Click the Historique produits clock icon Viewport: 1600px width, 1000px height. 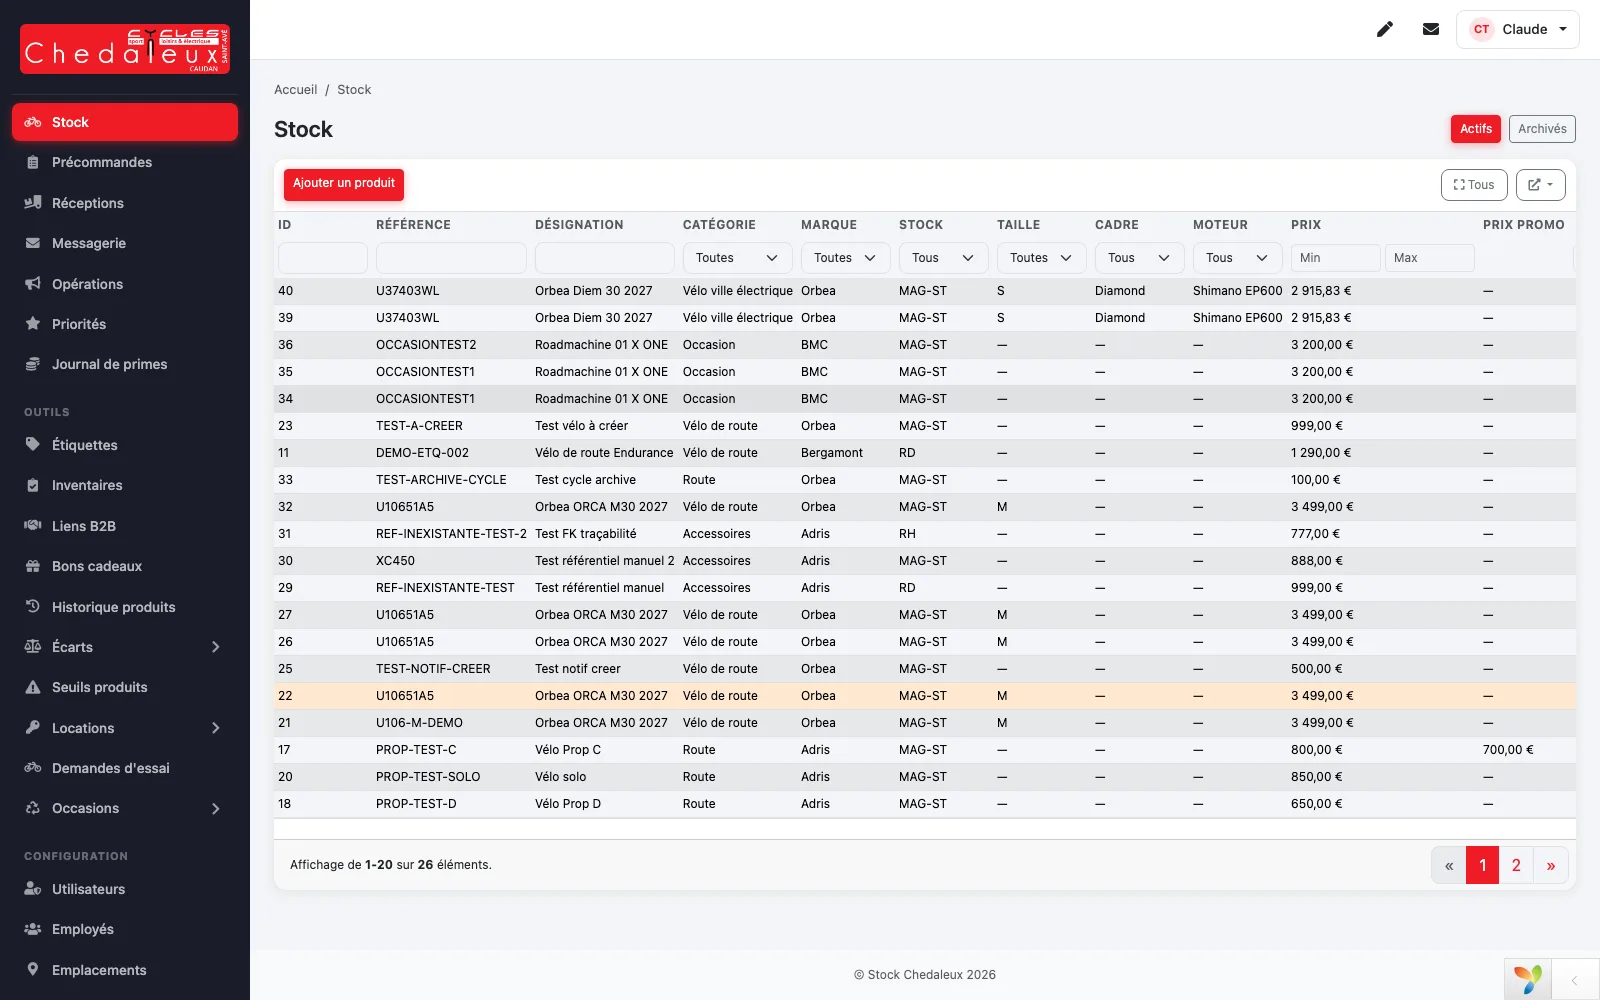pos(33,606)
